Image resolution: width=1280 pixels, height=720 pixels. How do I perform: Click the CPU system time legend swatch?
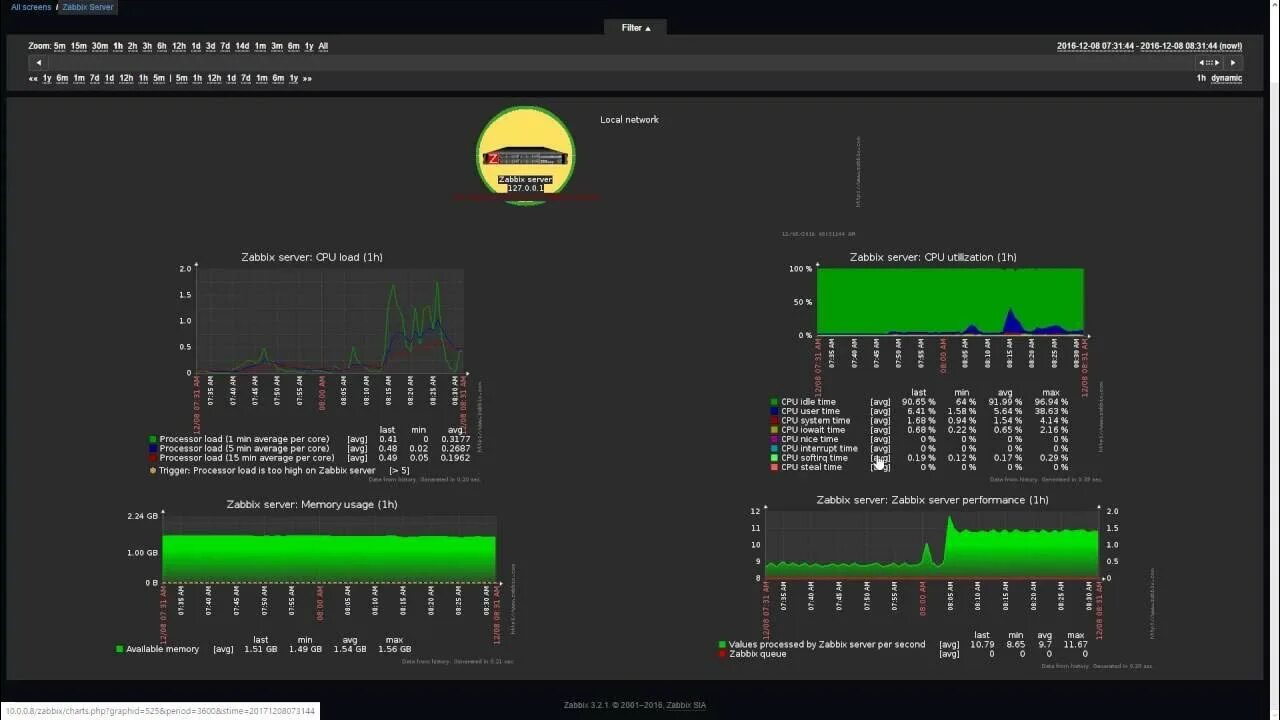774,421
